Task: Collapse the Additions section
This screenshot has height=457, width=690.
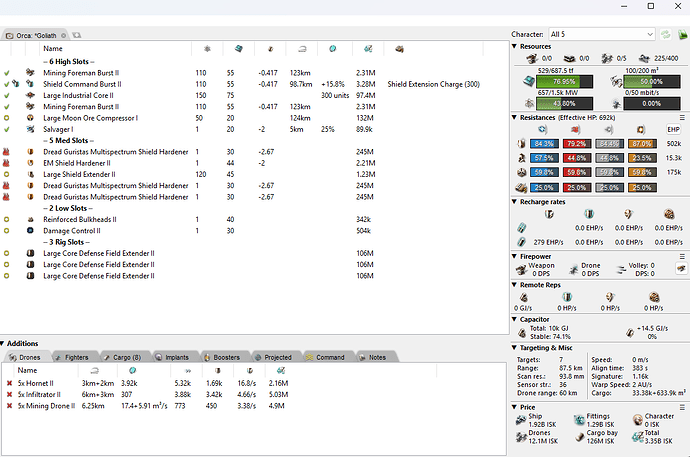Action: coord(2,343)
